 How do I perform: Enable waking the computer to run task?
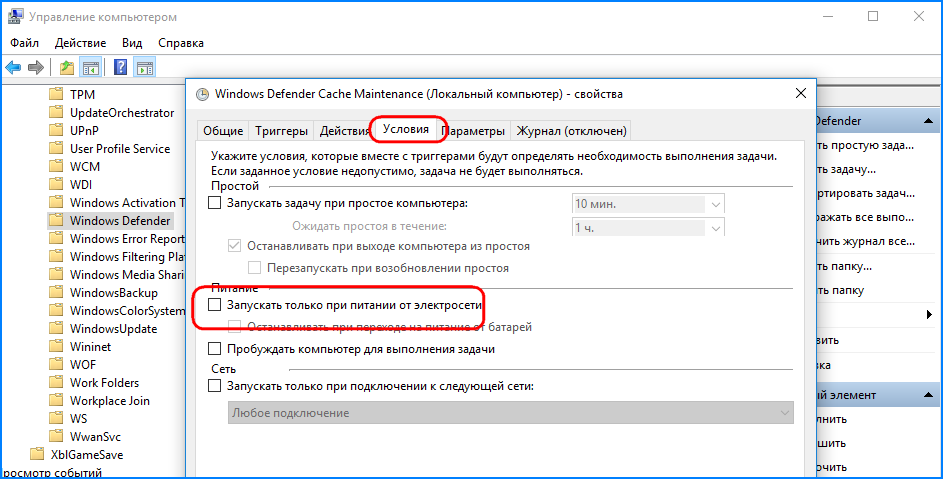pyautogui.click(x=215, y=350)
